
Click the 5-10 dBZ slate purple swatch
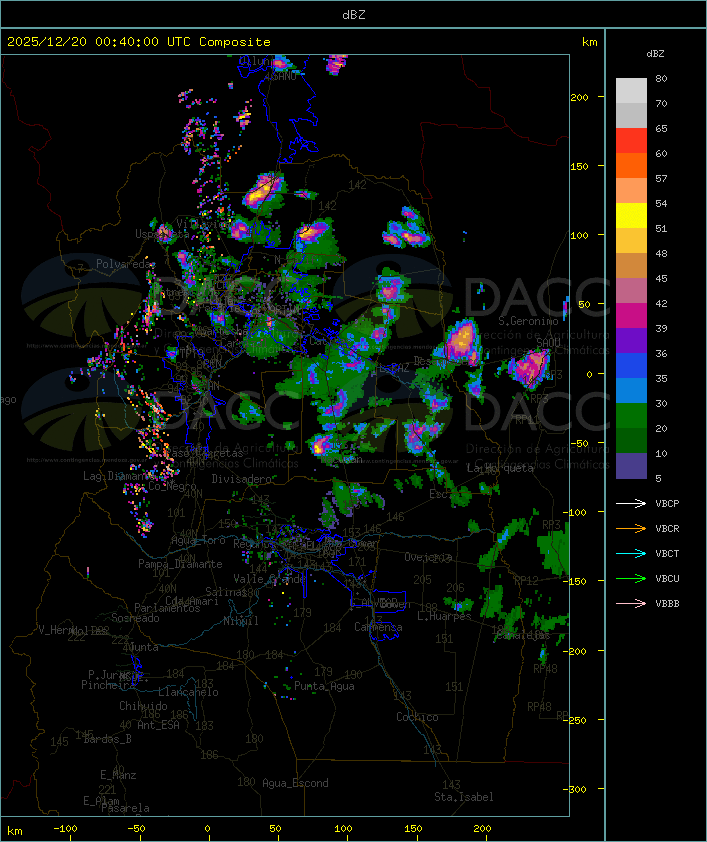(x=631, y=466)
